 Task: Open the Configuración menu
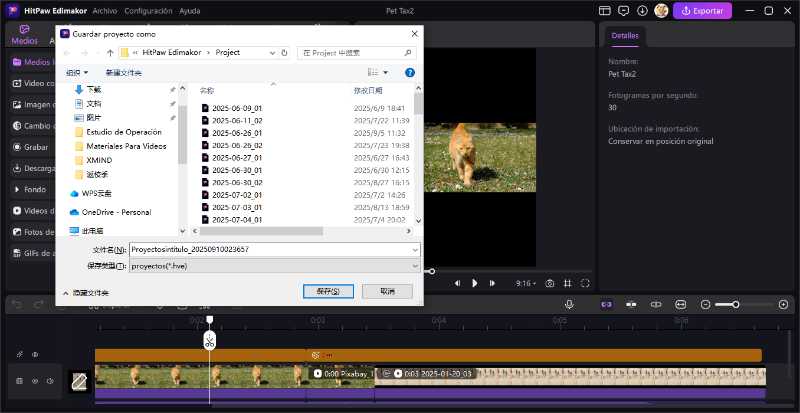tap(148, 10)
